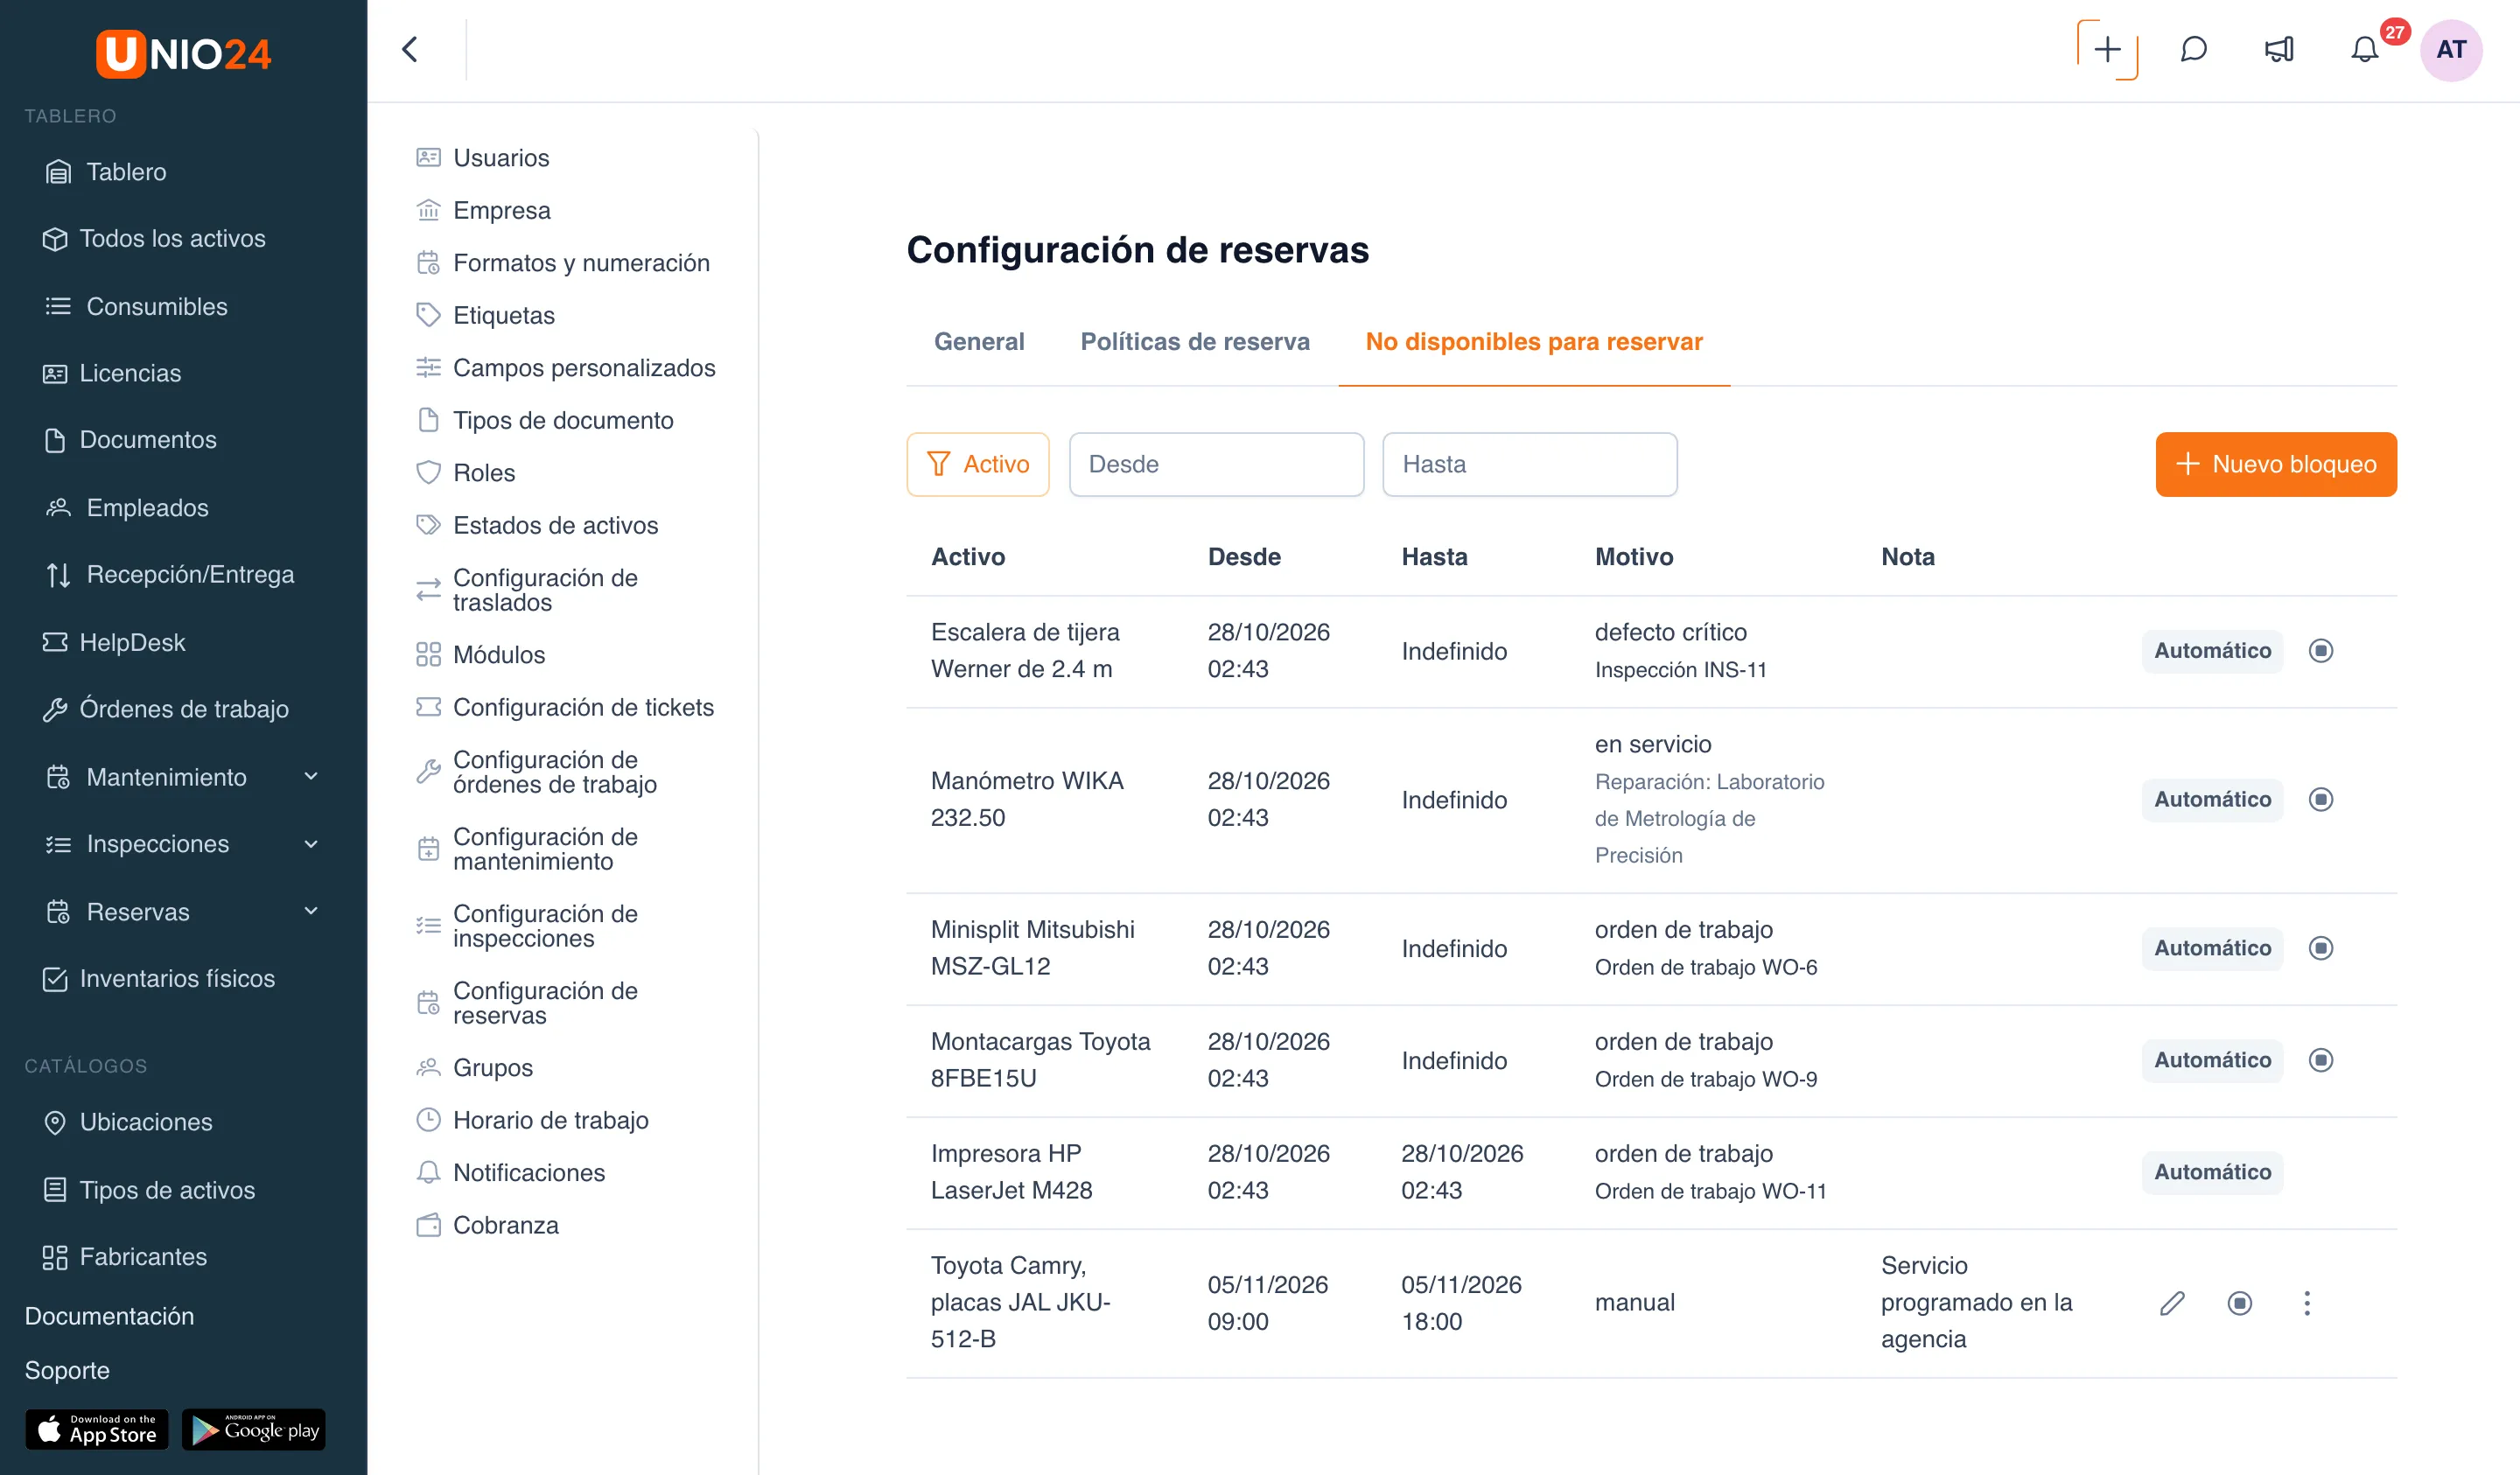The image size is (2520, 1475).
Task: Open more options for Toyota Camry row
Action: [2307, 1303]
